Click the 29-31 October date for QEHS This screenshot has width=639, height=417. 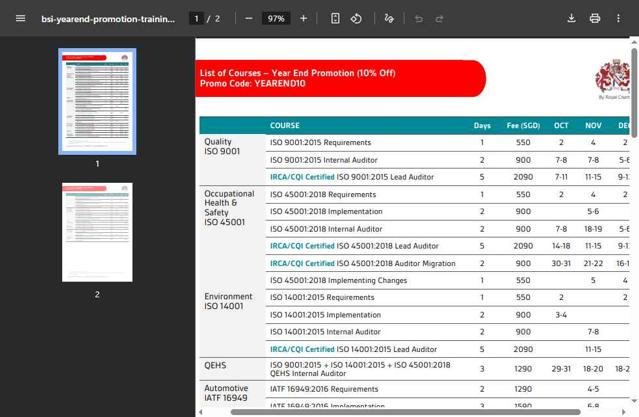click(x=561, y=369)
